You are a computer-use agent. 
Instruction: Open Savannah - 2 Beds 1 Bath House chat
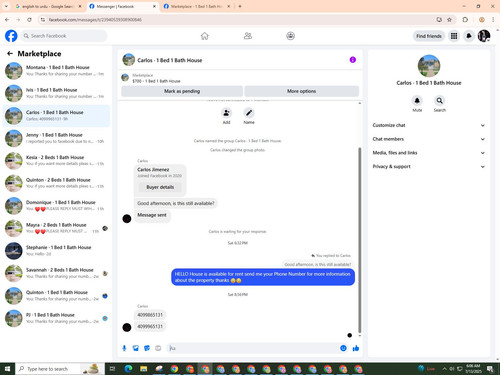[x=56, y=273]
